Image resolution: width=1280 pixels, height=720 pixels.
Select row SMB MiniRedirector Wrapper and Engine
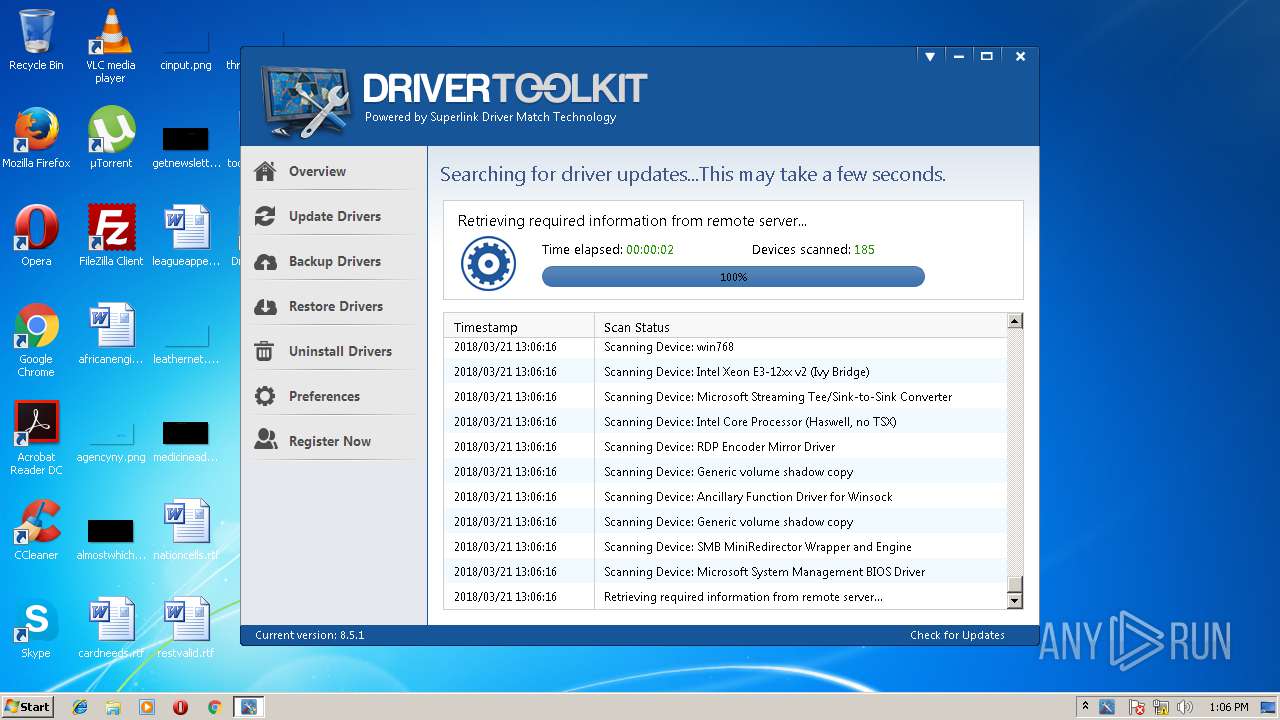(x=725, y=547)
